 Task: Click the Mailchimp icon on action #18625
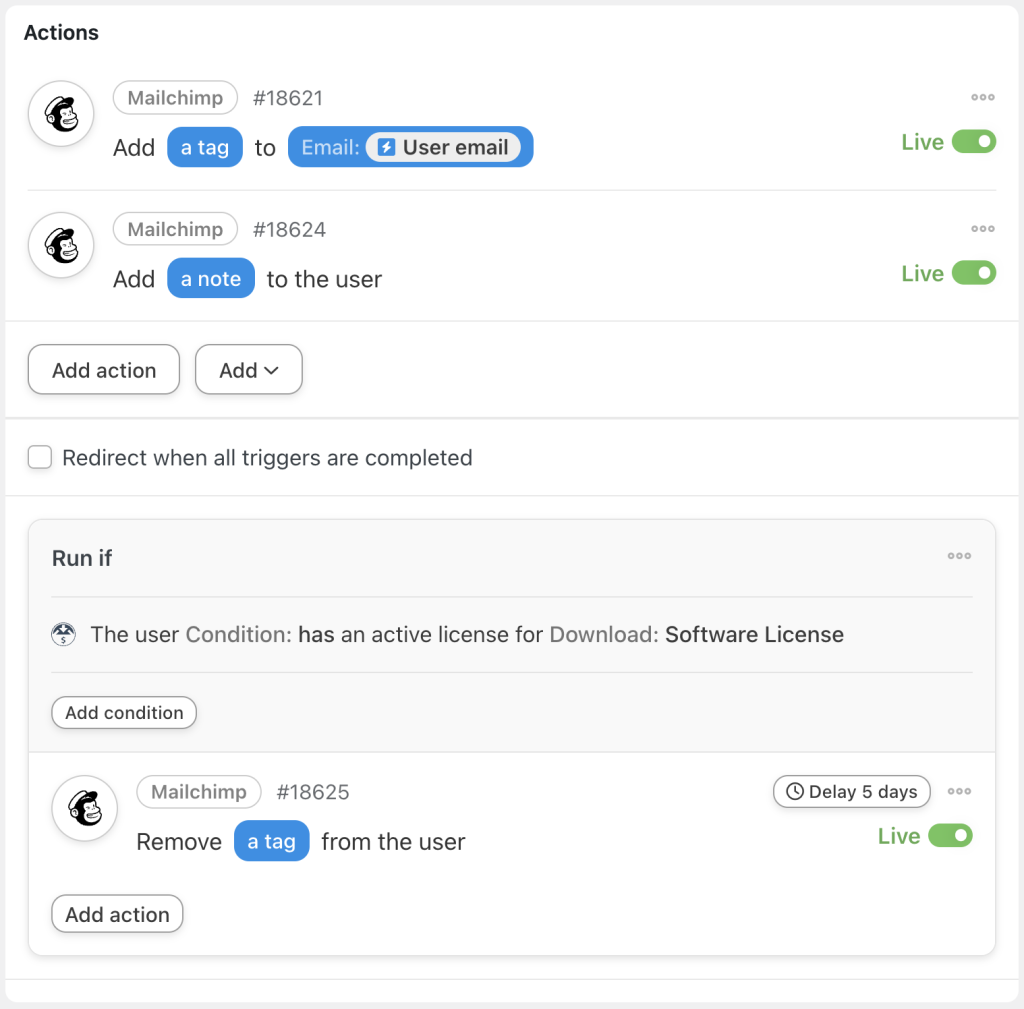tap(85, 808)
